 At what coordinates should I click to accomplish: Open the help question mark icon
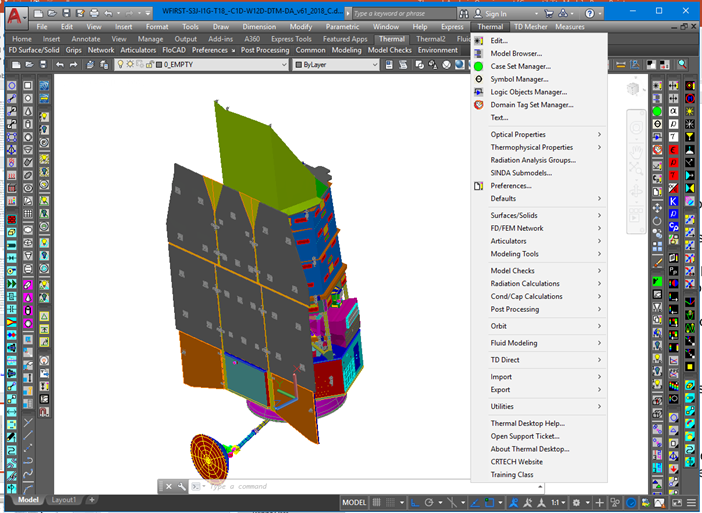pyautogui.click(x=590, y=14)
